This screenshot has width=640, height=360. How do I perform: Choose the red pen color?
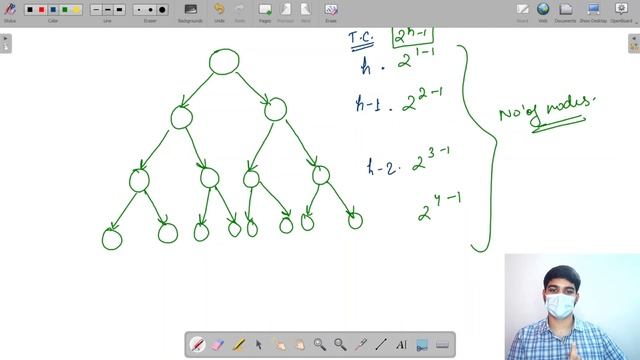pos(41,9)
